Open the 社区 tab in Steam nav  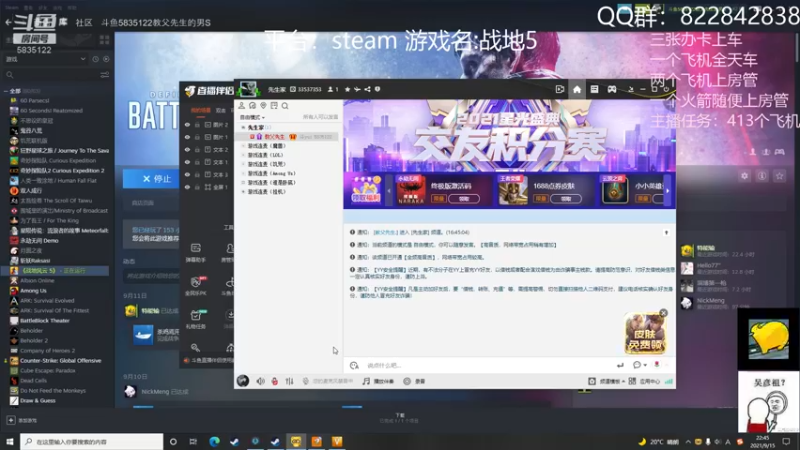pyautogui.click(x=84, y=22)
